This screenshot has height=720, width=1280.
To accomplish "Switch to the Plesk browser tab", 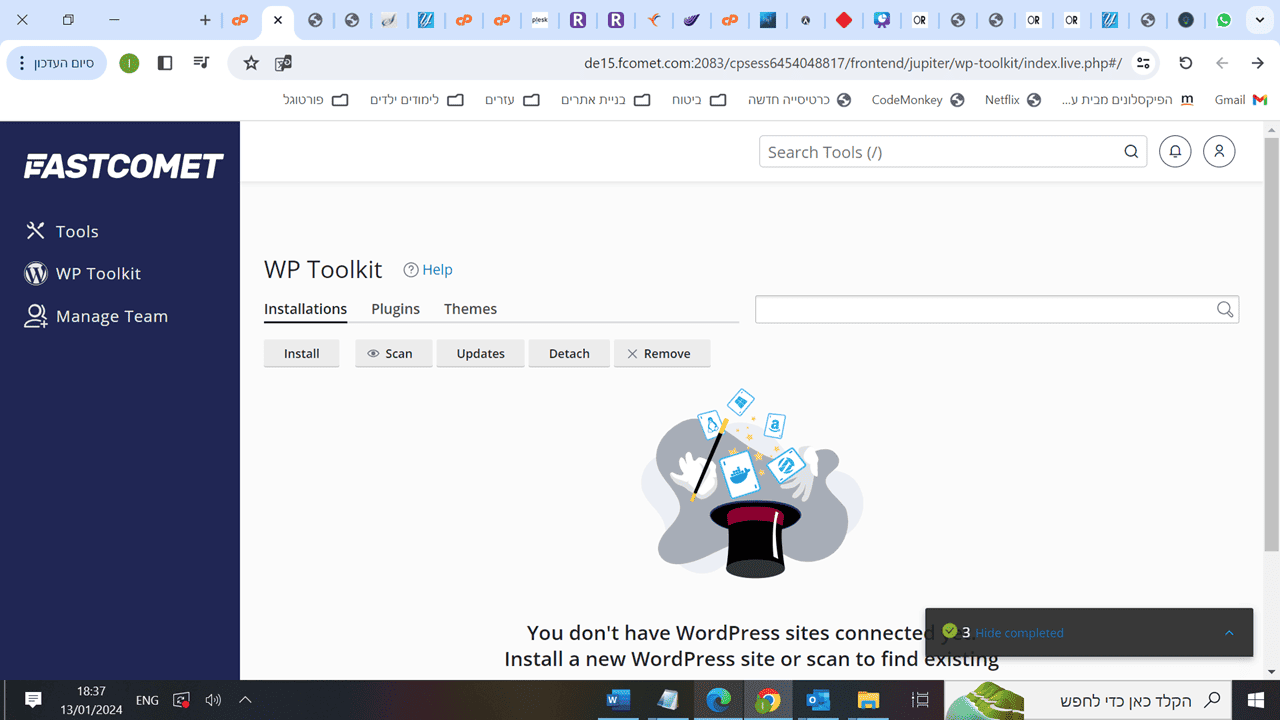I will coord(540,20).
